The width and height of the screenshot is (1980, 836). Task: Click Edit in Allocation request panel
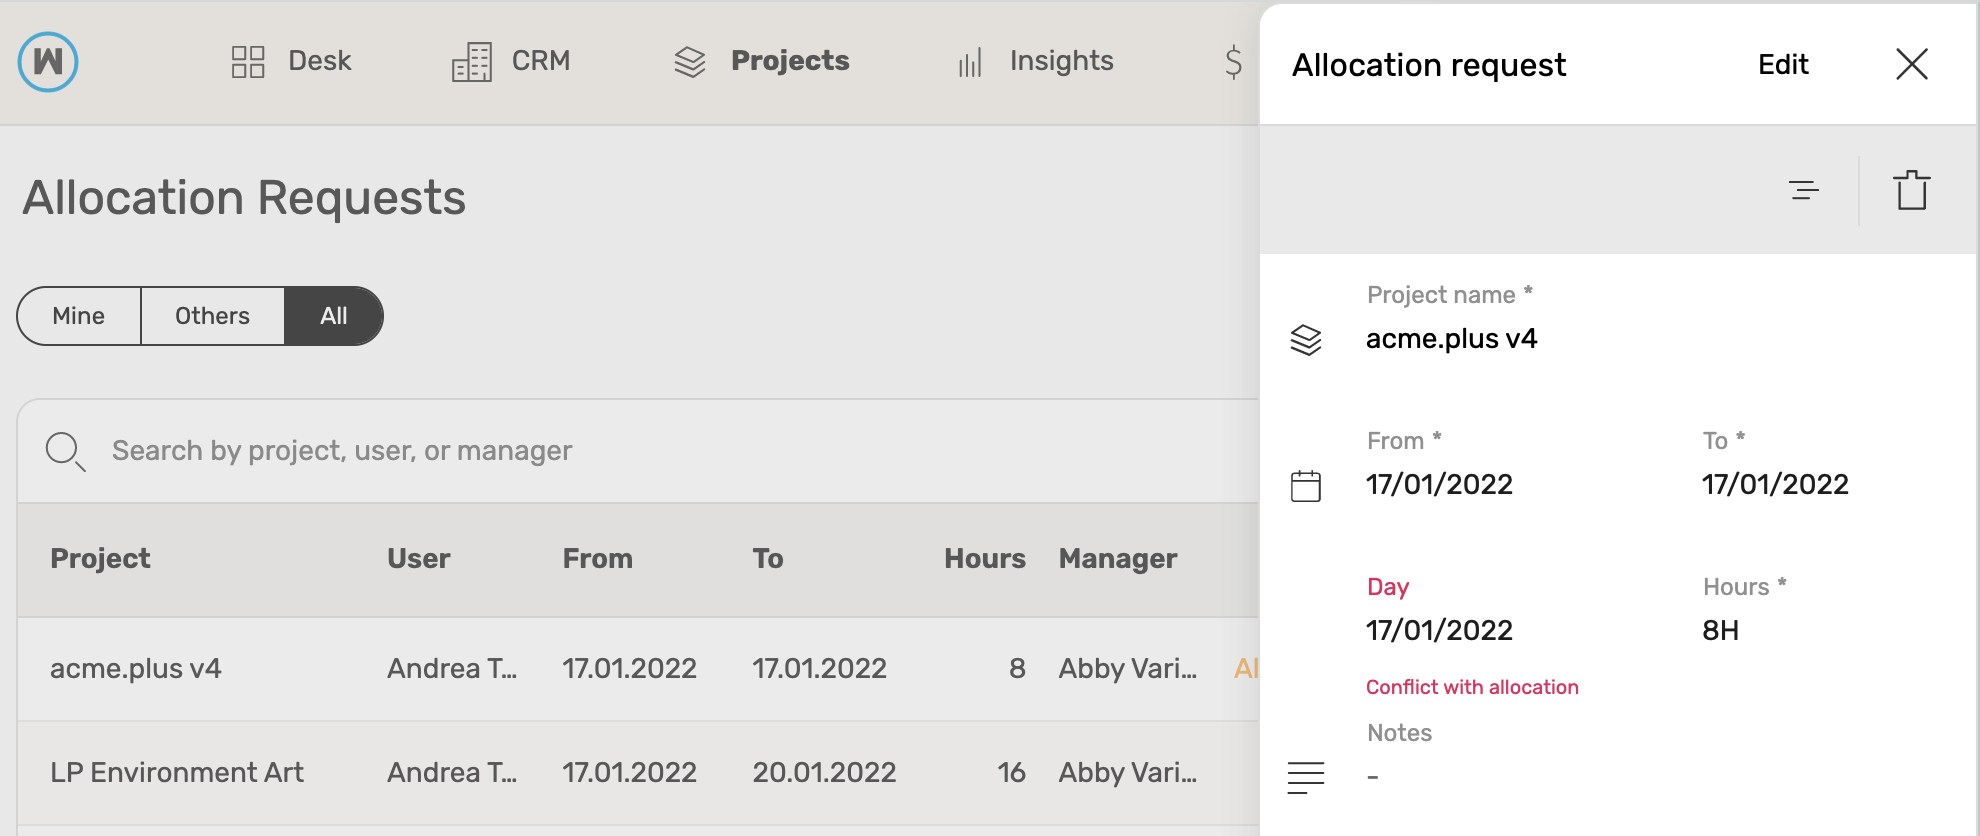(x=1783, y=65)
